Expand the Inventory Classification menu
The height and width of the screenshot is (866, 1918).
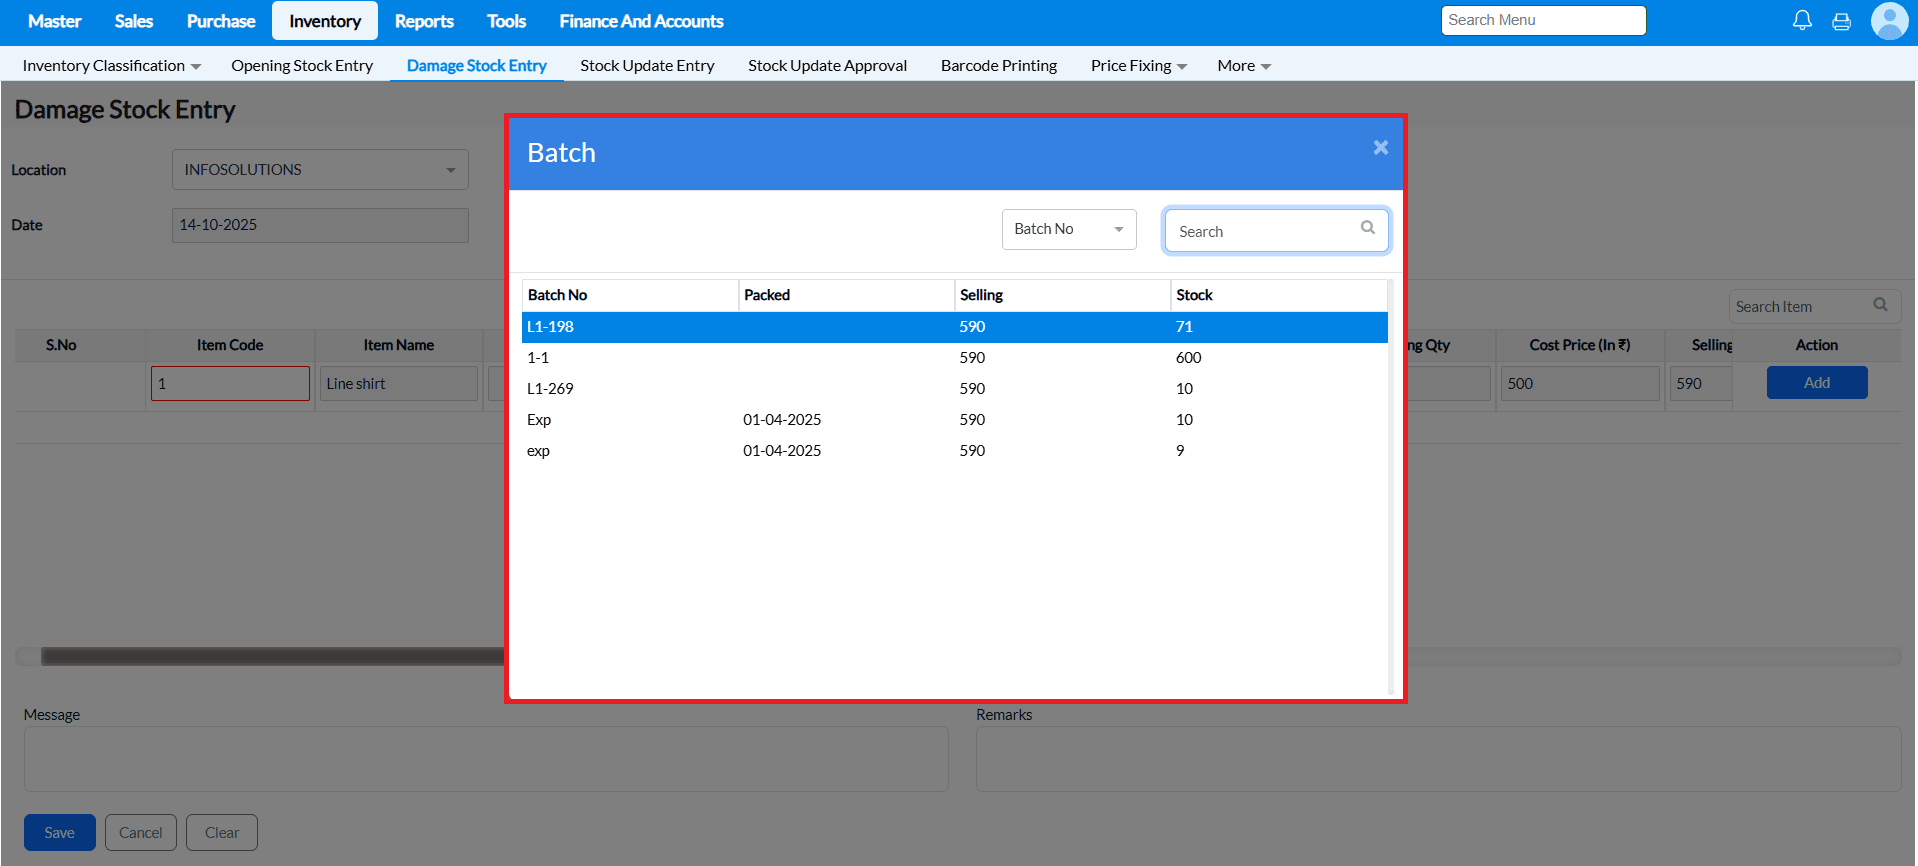[x=111, y=66]
